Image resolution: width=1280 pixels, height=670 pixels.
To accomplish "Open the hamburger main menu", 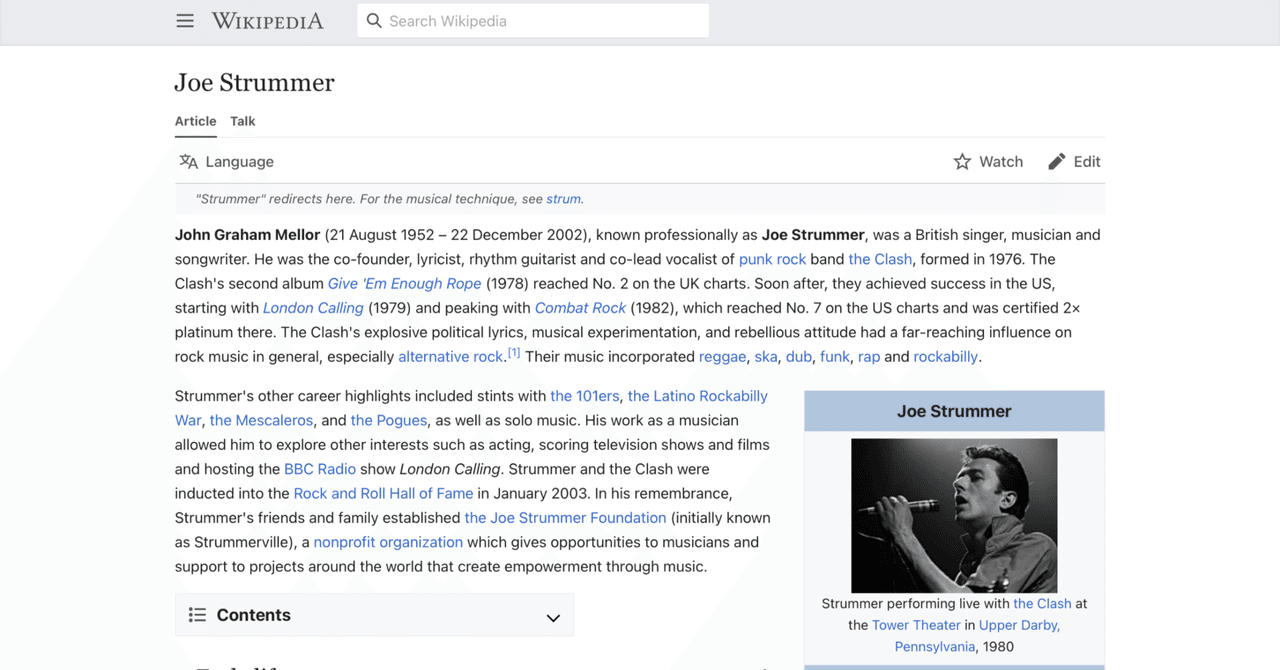I will click(185, 20).
